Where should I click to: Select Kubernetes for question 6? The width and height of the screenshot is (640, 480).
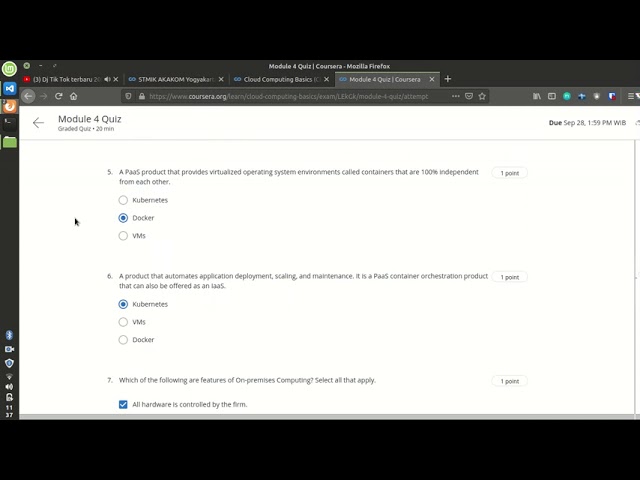[123, 304]
